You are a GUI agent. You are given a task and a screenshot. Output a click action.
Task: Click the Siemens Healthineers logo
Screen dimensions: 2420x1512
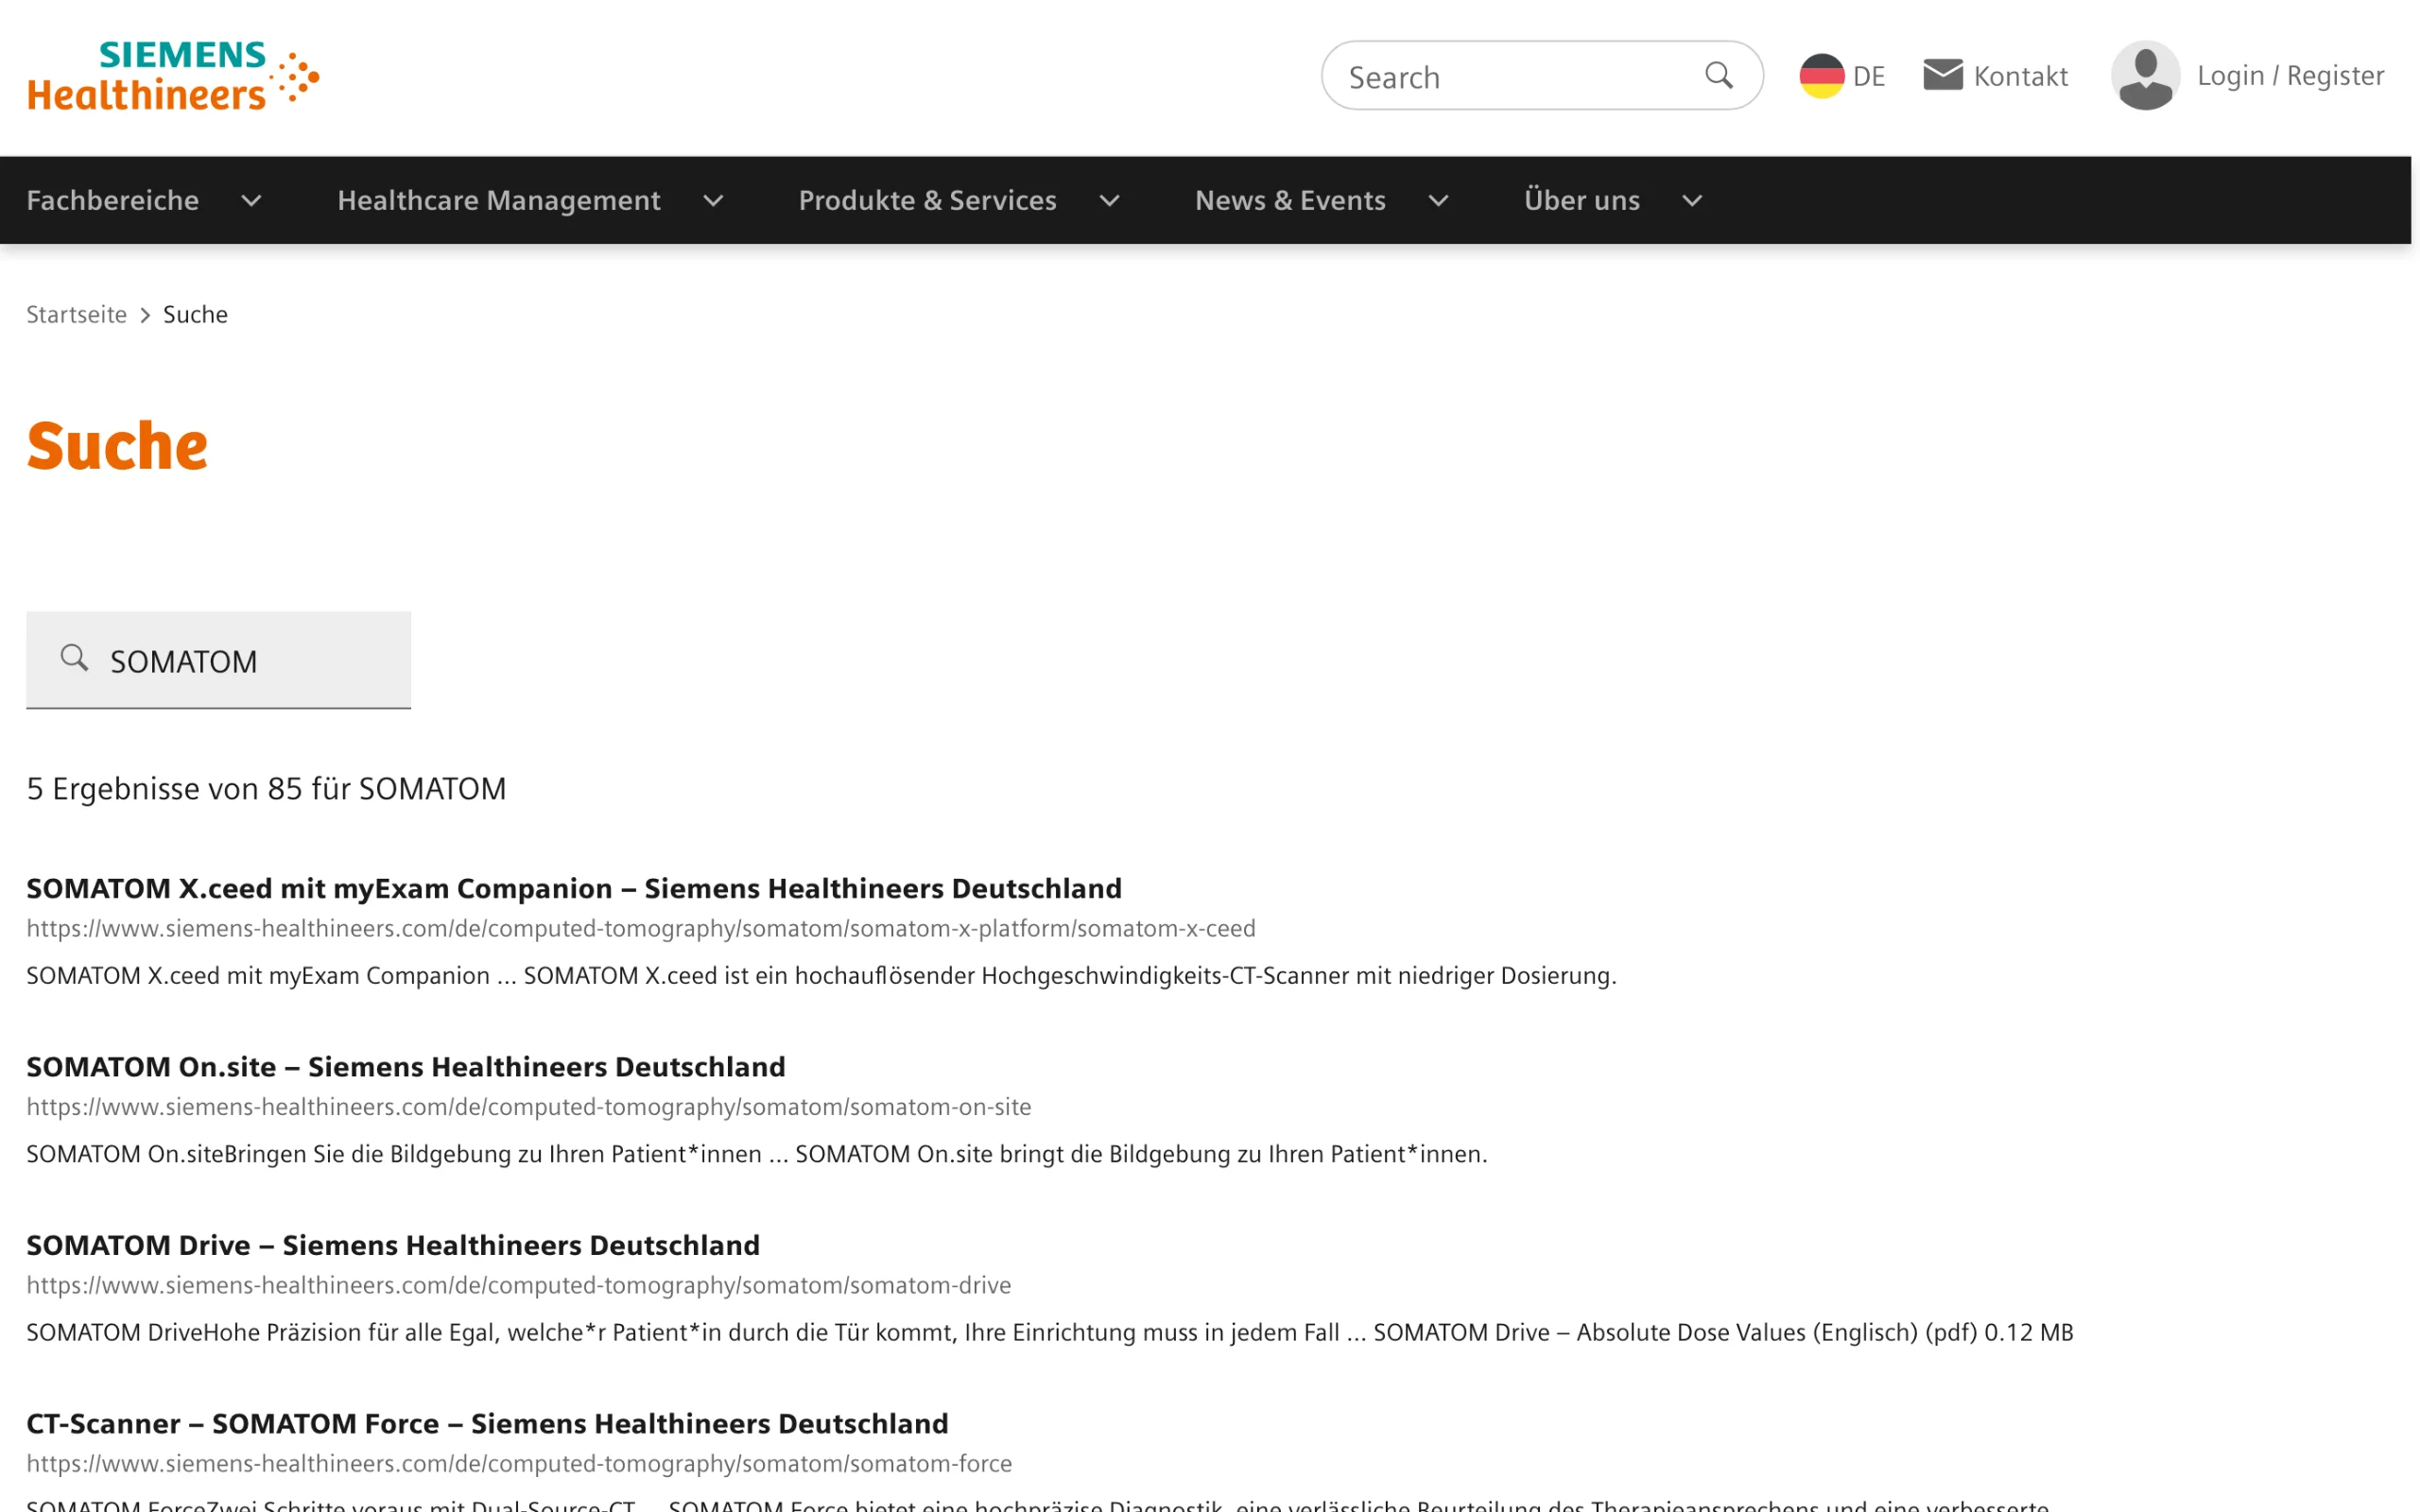[x=173, y=75]
